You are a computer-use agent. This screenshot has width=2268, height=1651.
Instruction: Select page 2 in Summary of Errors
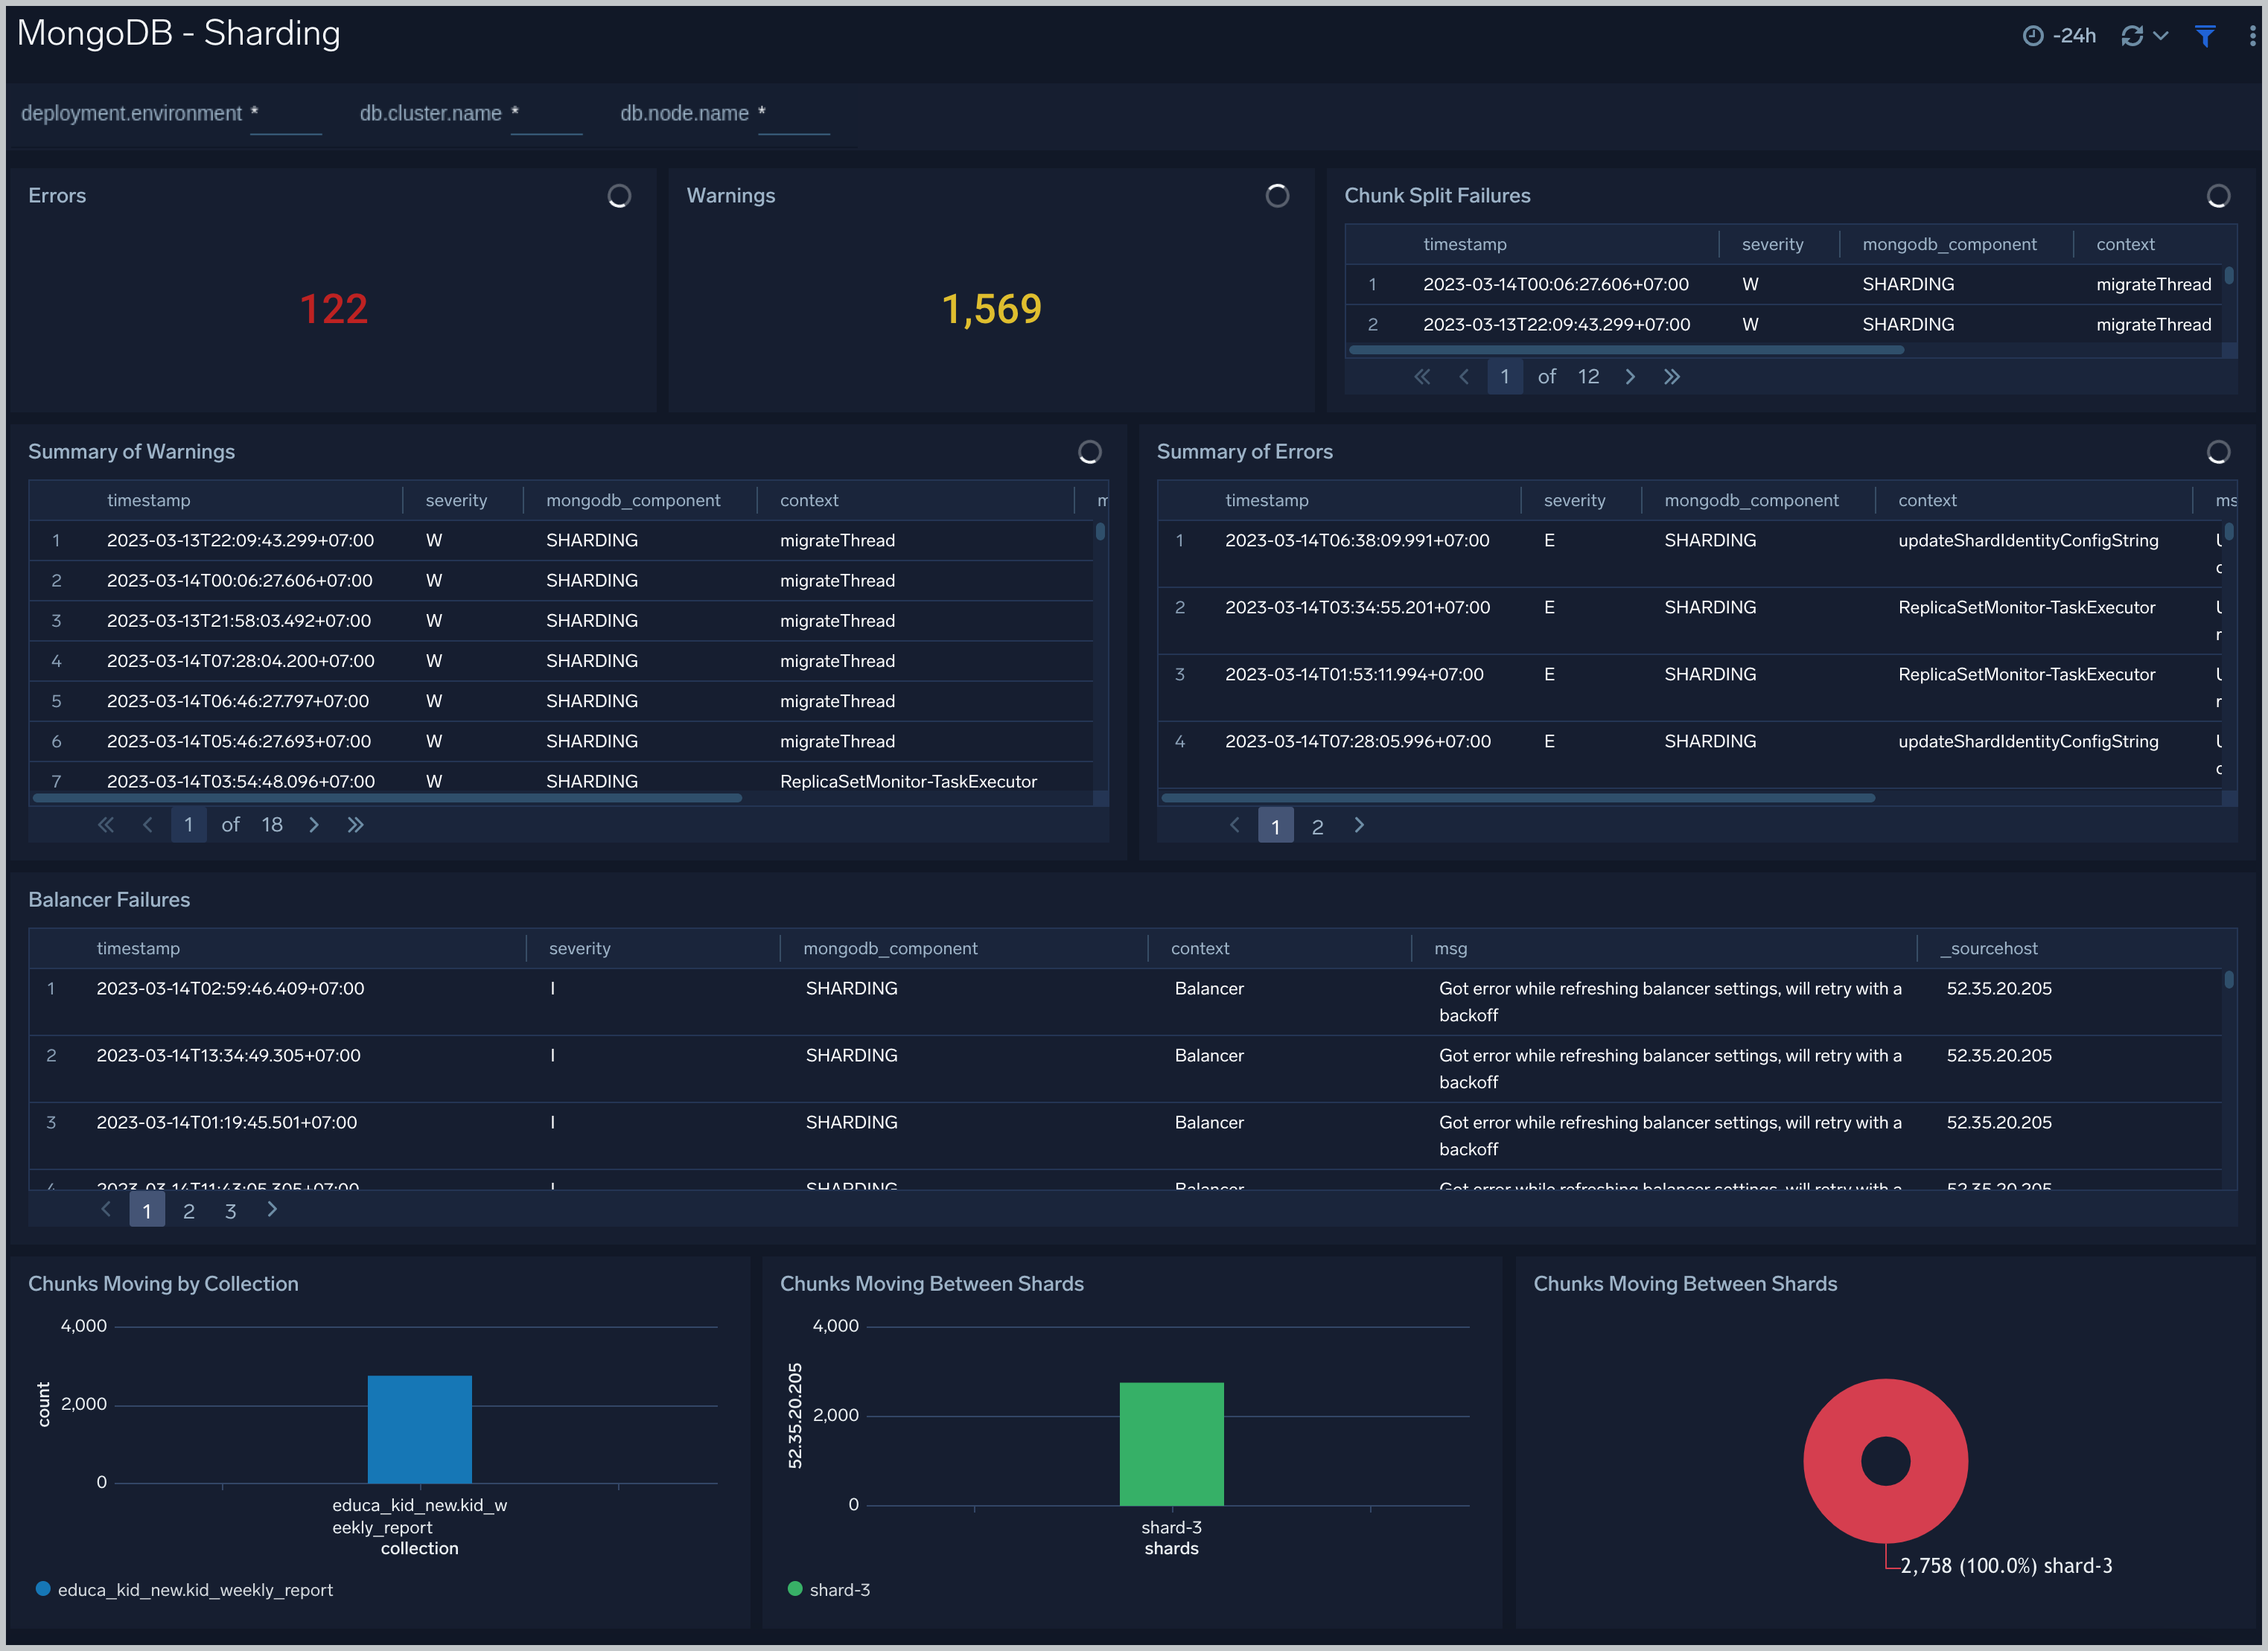(1318, 827)
